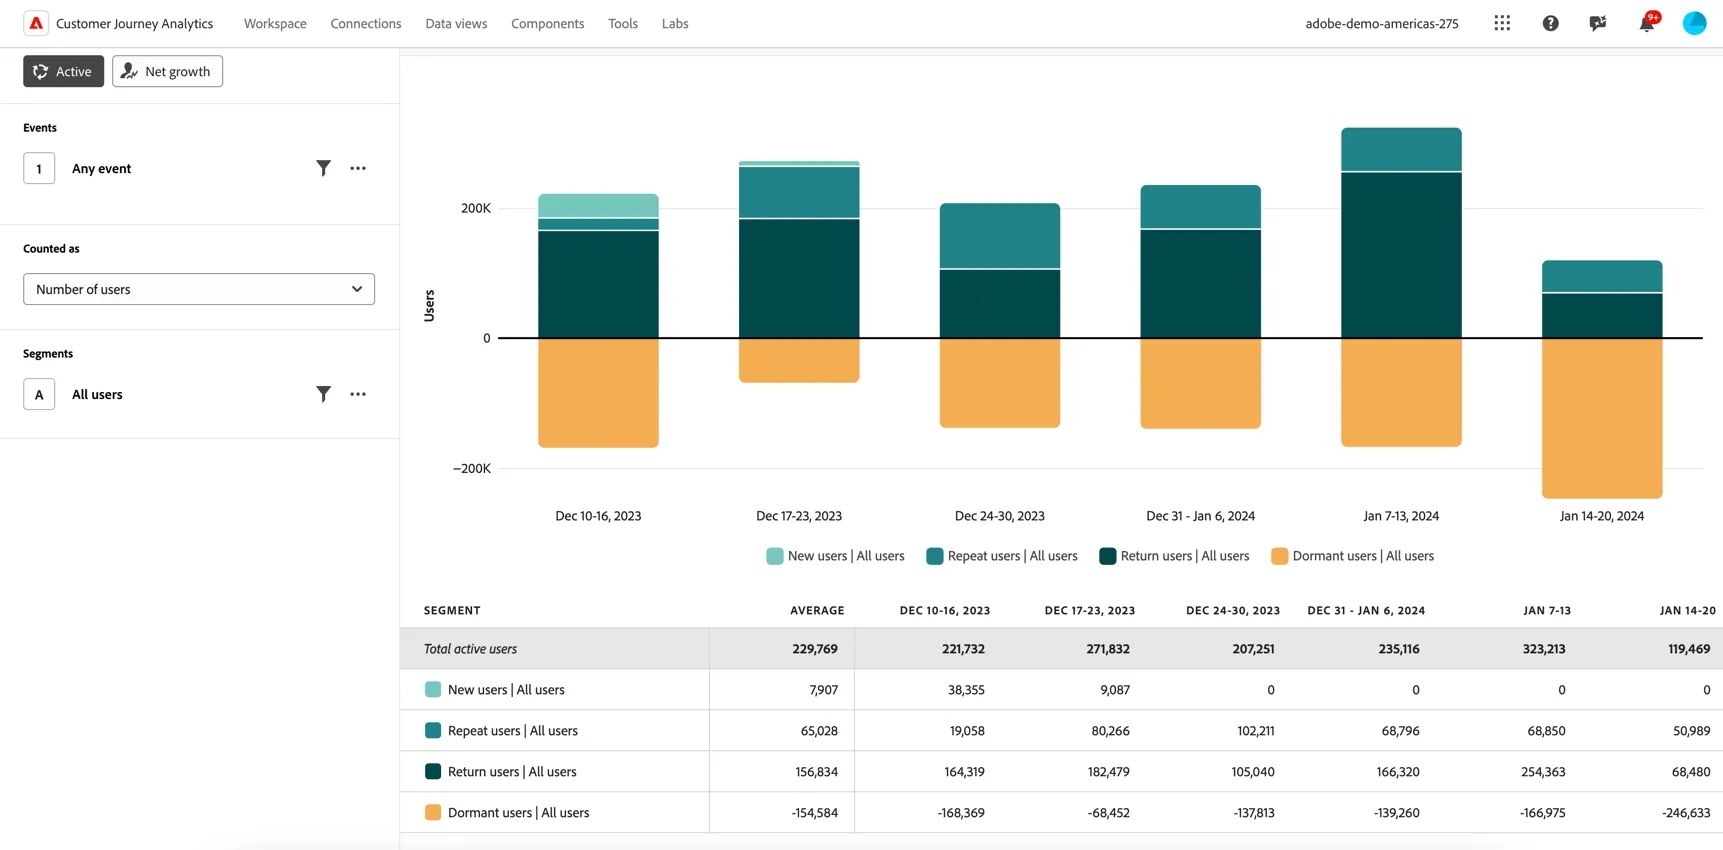Filter the All users segment

coord(323,394)
